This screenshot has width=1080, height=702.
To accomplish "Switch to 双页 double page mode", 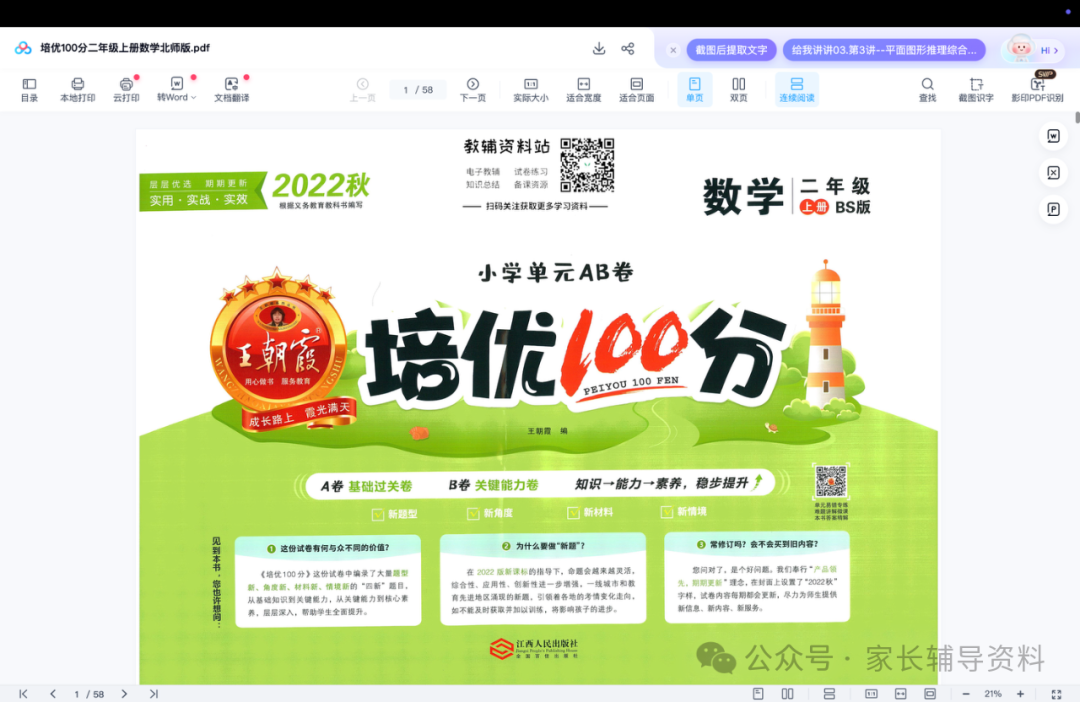I will tap(738, 90).
